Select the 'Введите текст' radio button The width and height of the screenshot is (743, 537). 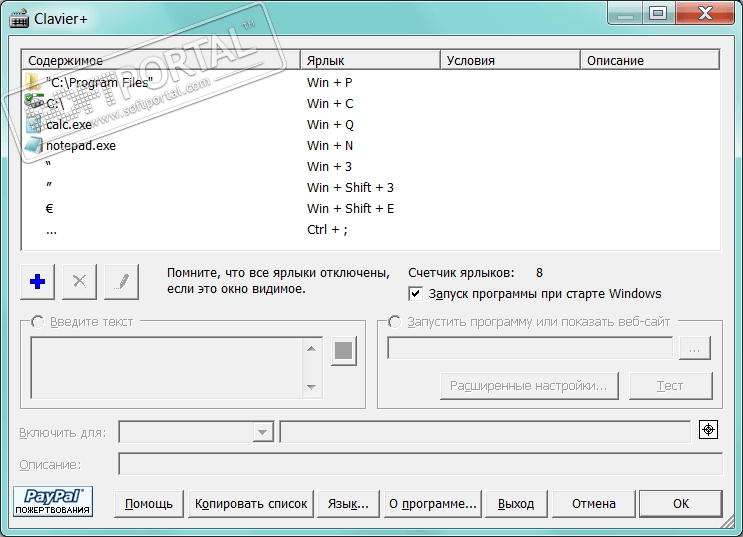point(37,322)
